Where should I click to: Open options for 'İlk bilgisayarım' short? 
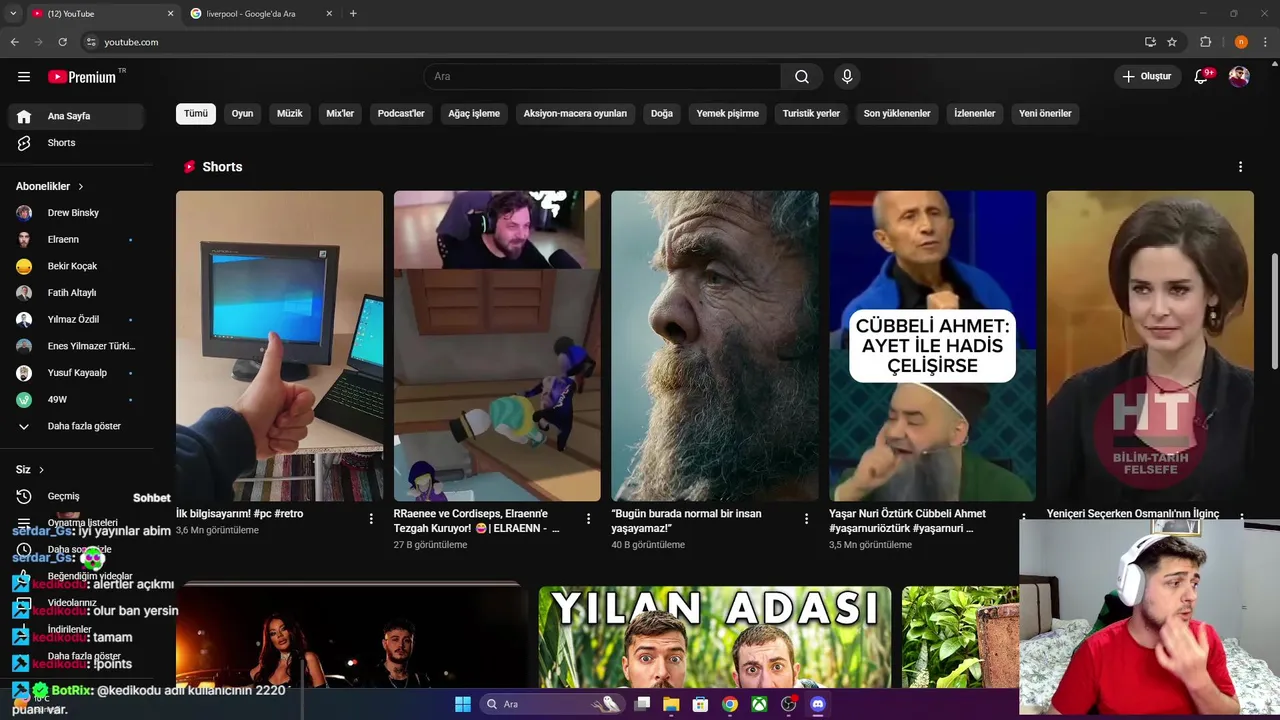[371, 519]
